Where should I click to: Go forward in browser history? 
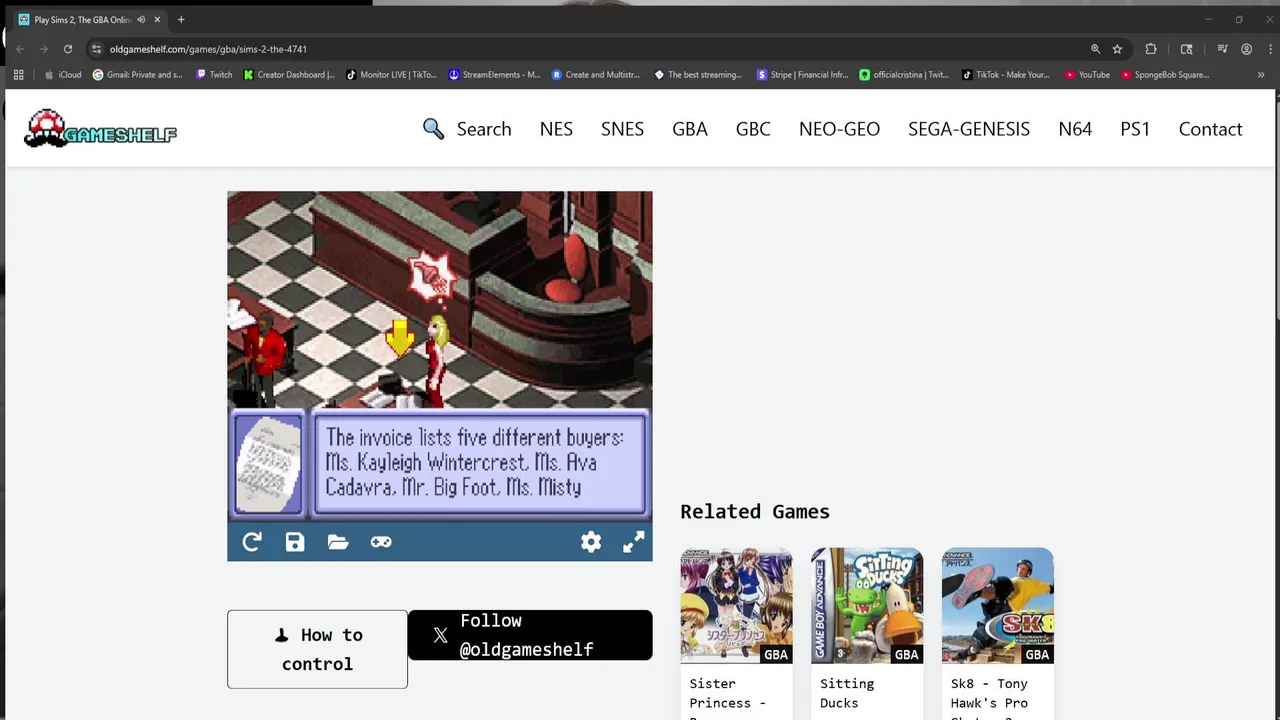(x=44, y=49)
